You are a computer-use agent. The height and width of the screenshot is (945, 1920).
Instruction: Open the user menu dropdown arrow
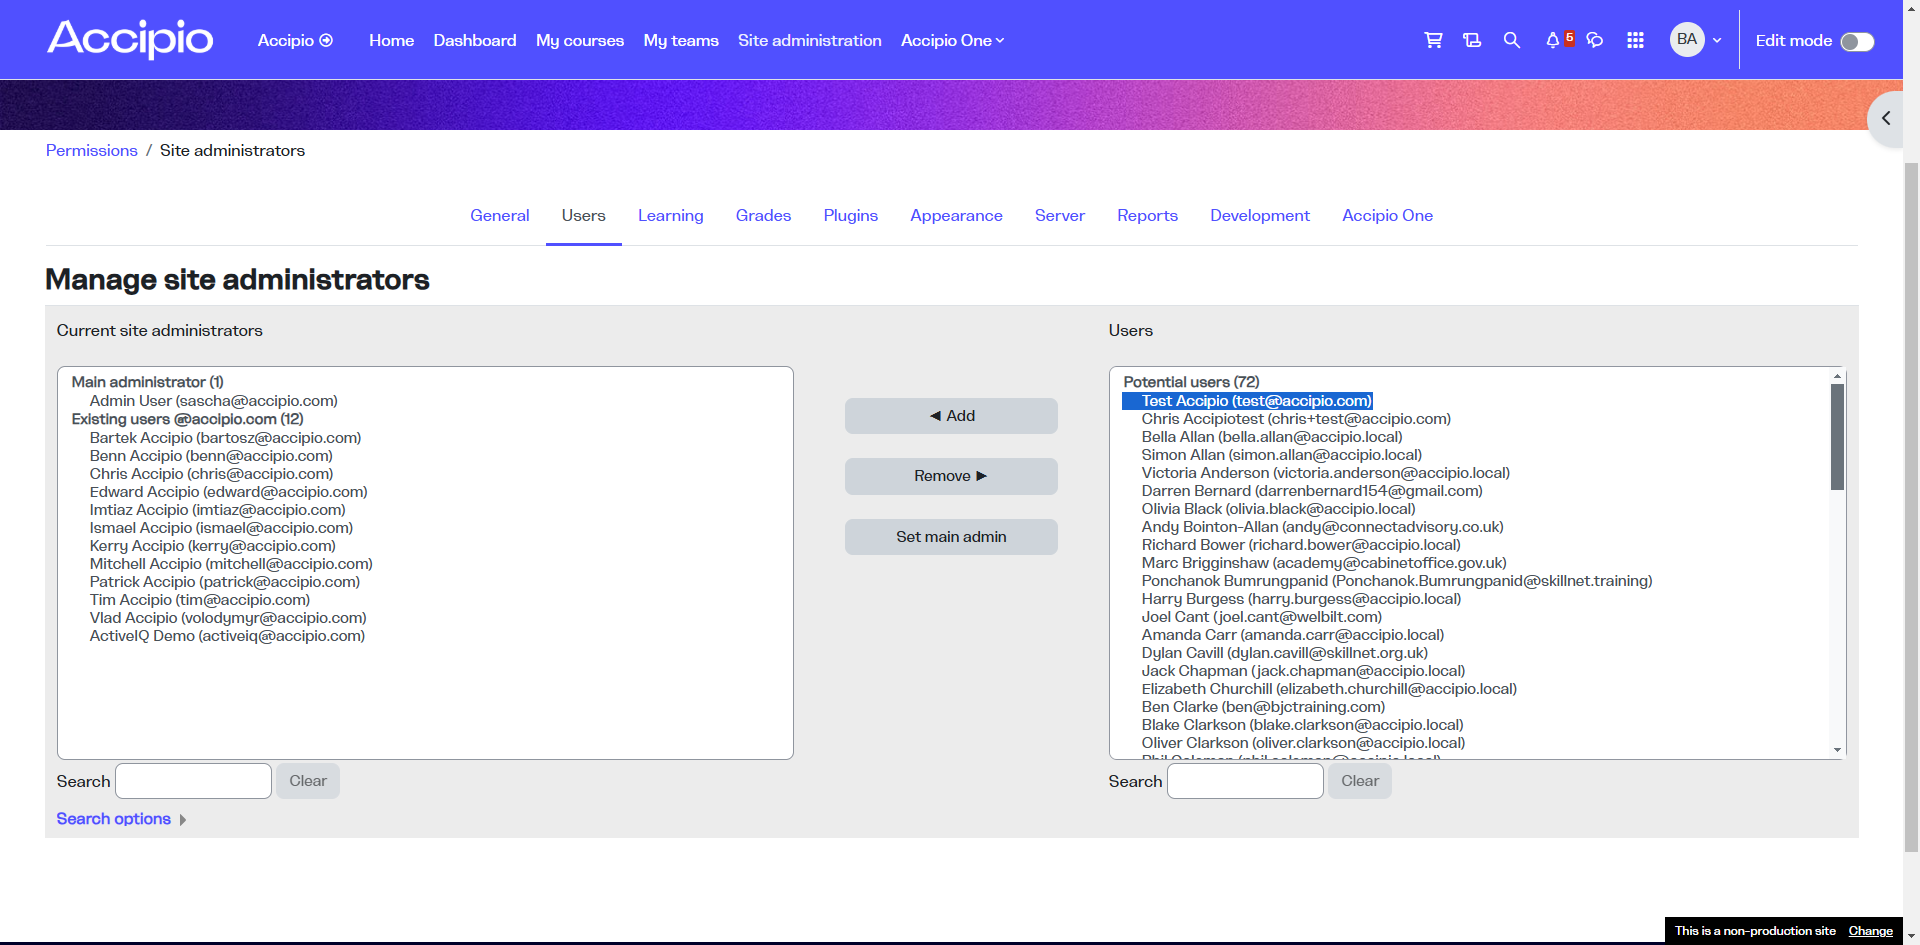click(1717, 41)
